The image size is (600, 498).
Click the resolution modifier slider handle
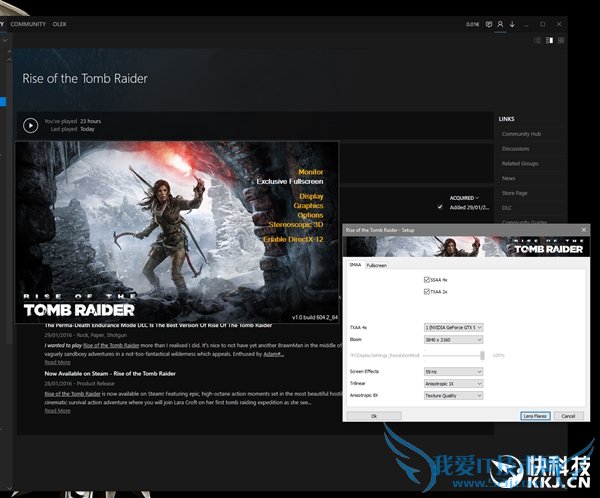482,356
